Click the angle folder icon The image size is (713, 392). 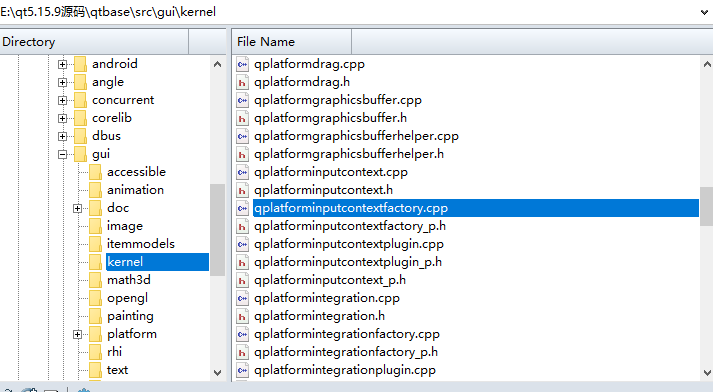(80, 82)
